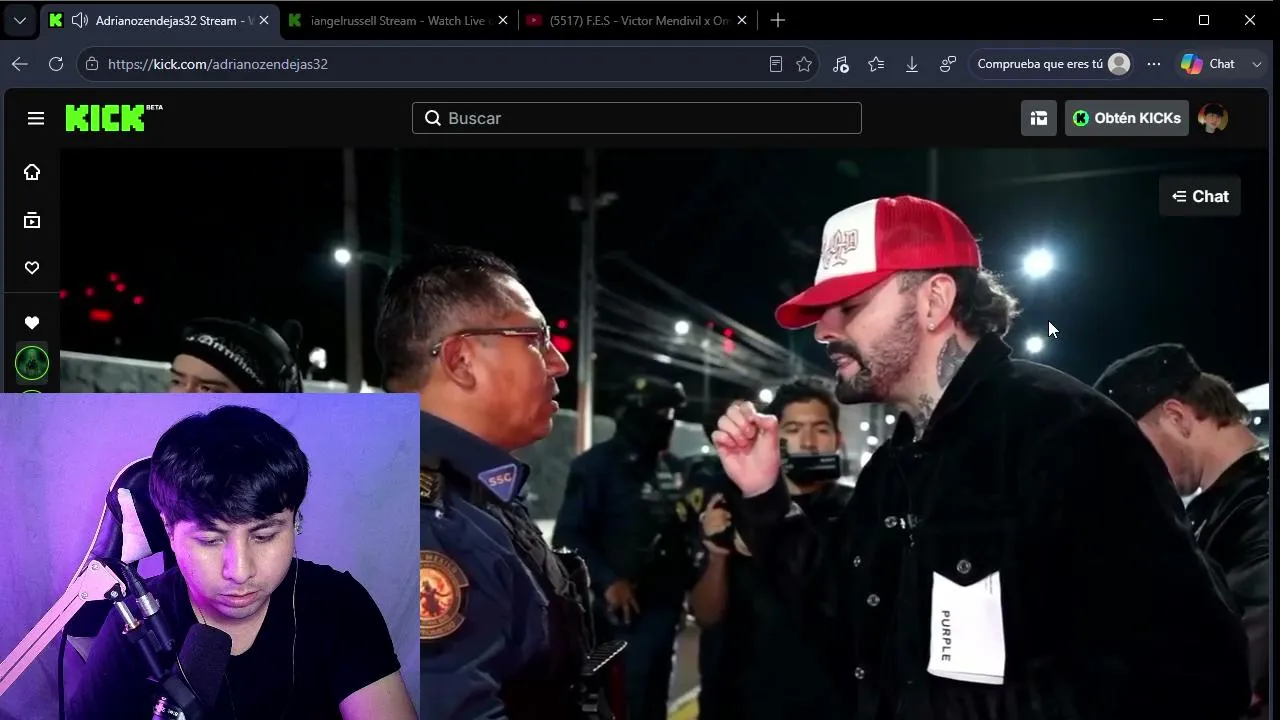Switch to the Adrianozendejas32 Stream tab
Screen dimensions: 1280x720
(x=159, y=20)
